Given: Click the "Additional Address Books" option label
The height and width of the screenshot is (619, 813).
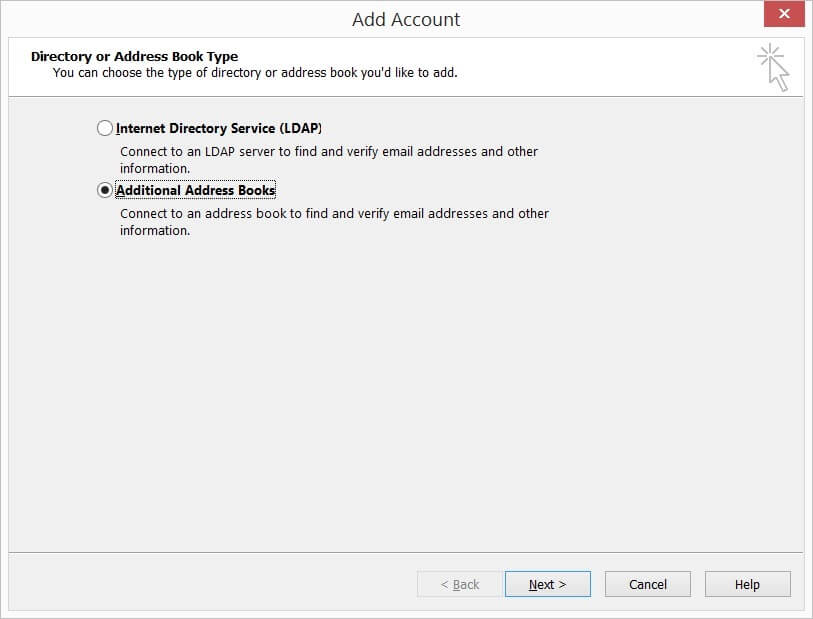Looking at the screenshot, I should point(195,190).
